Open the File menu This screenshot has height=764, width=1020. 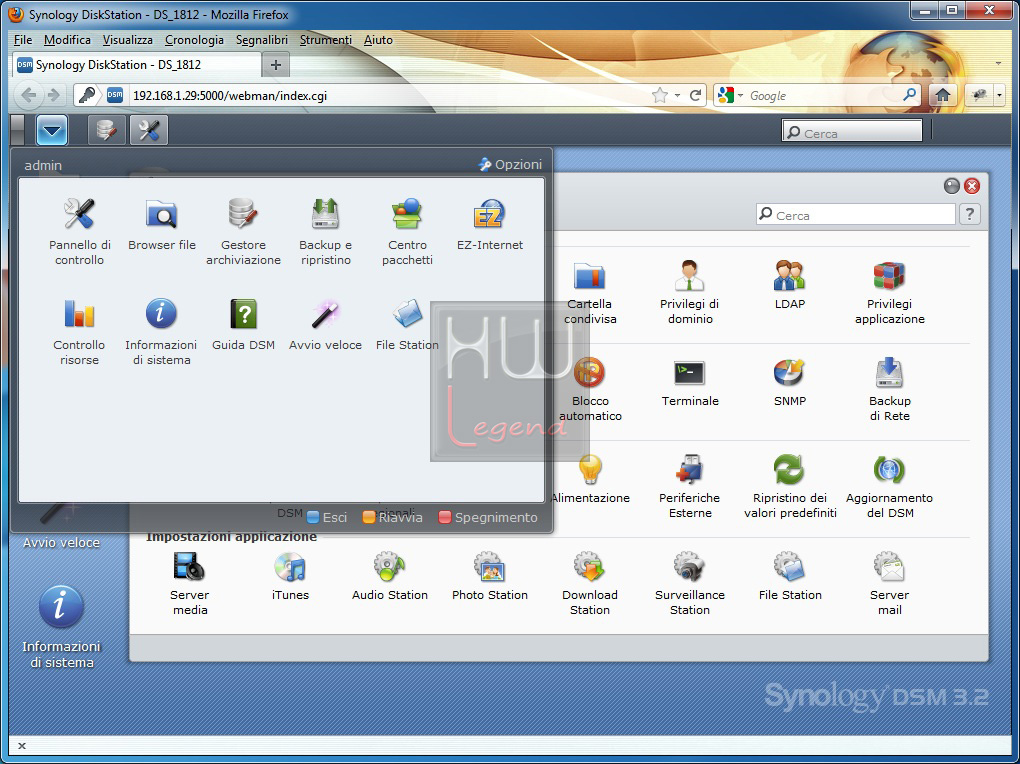pos(23,40)
